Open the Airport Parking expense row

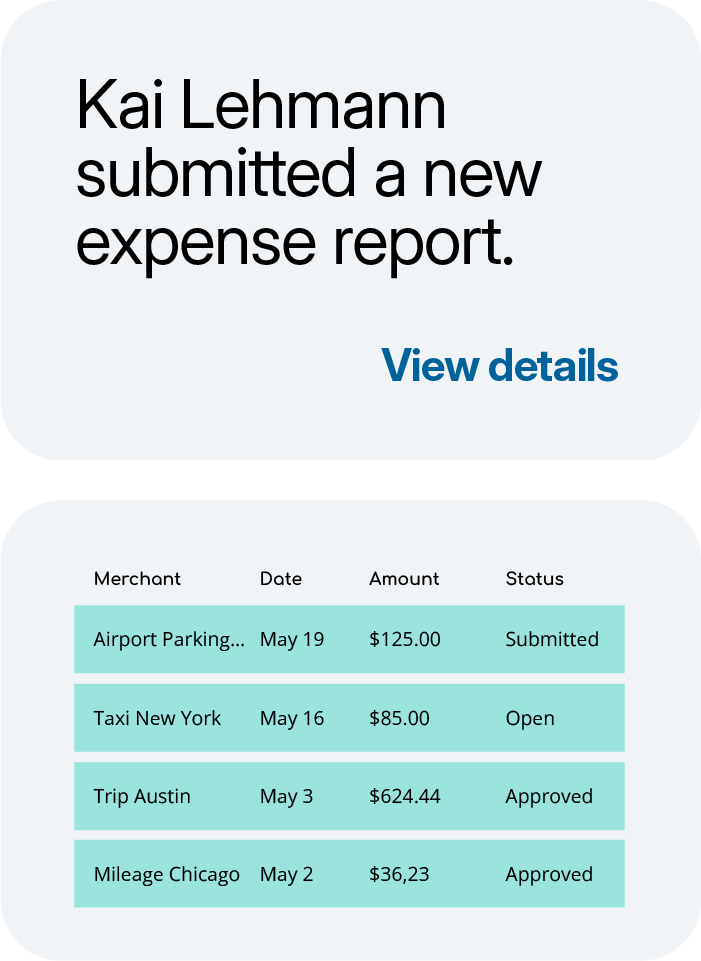tap(168, 639)
